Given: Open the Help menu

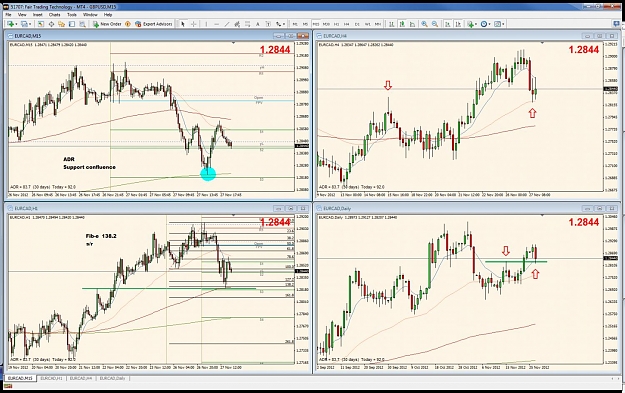Looking at the screenshot, I should tap(108, 14).
